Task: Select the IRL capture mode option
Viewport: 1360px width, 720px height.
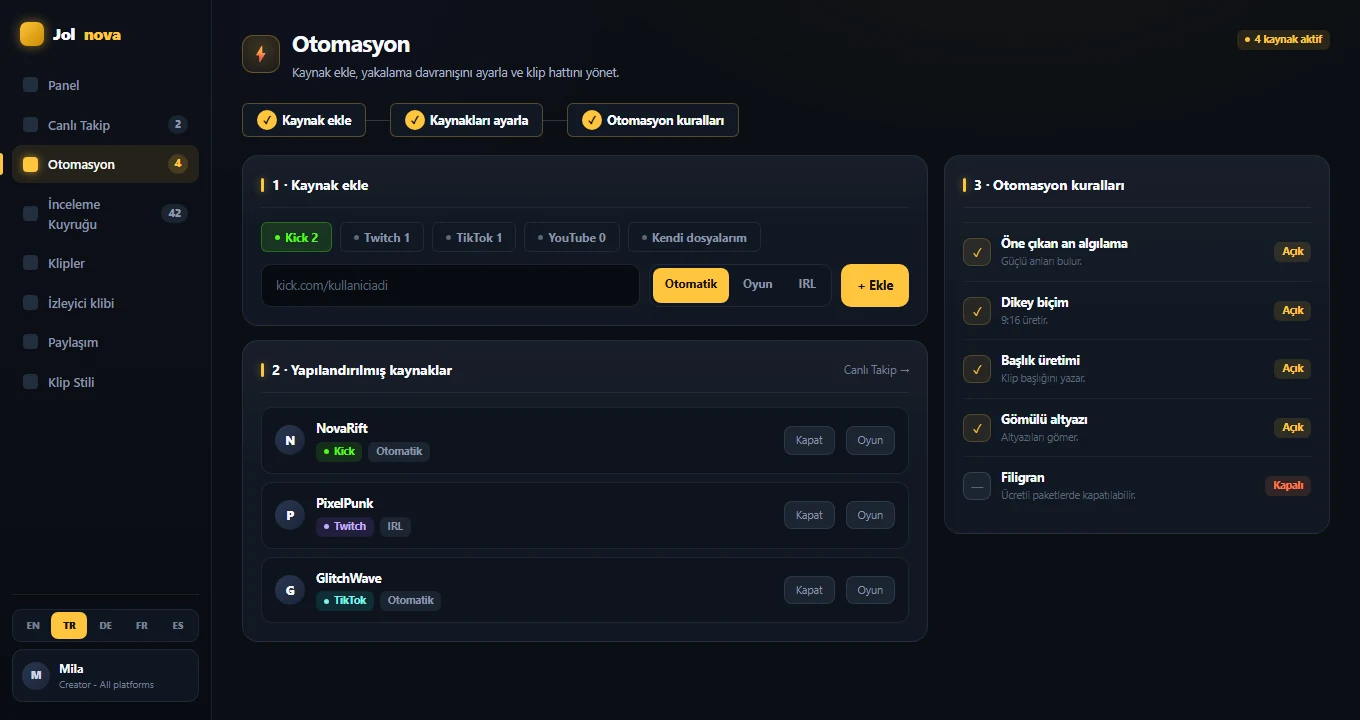Action: point(807,285)
